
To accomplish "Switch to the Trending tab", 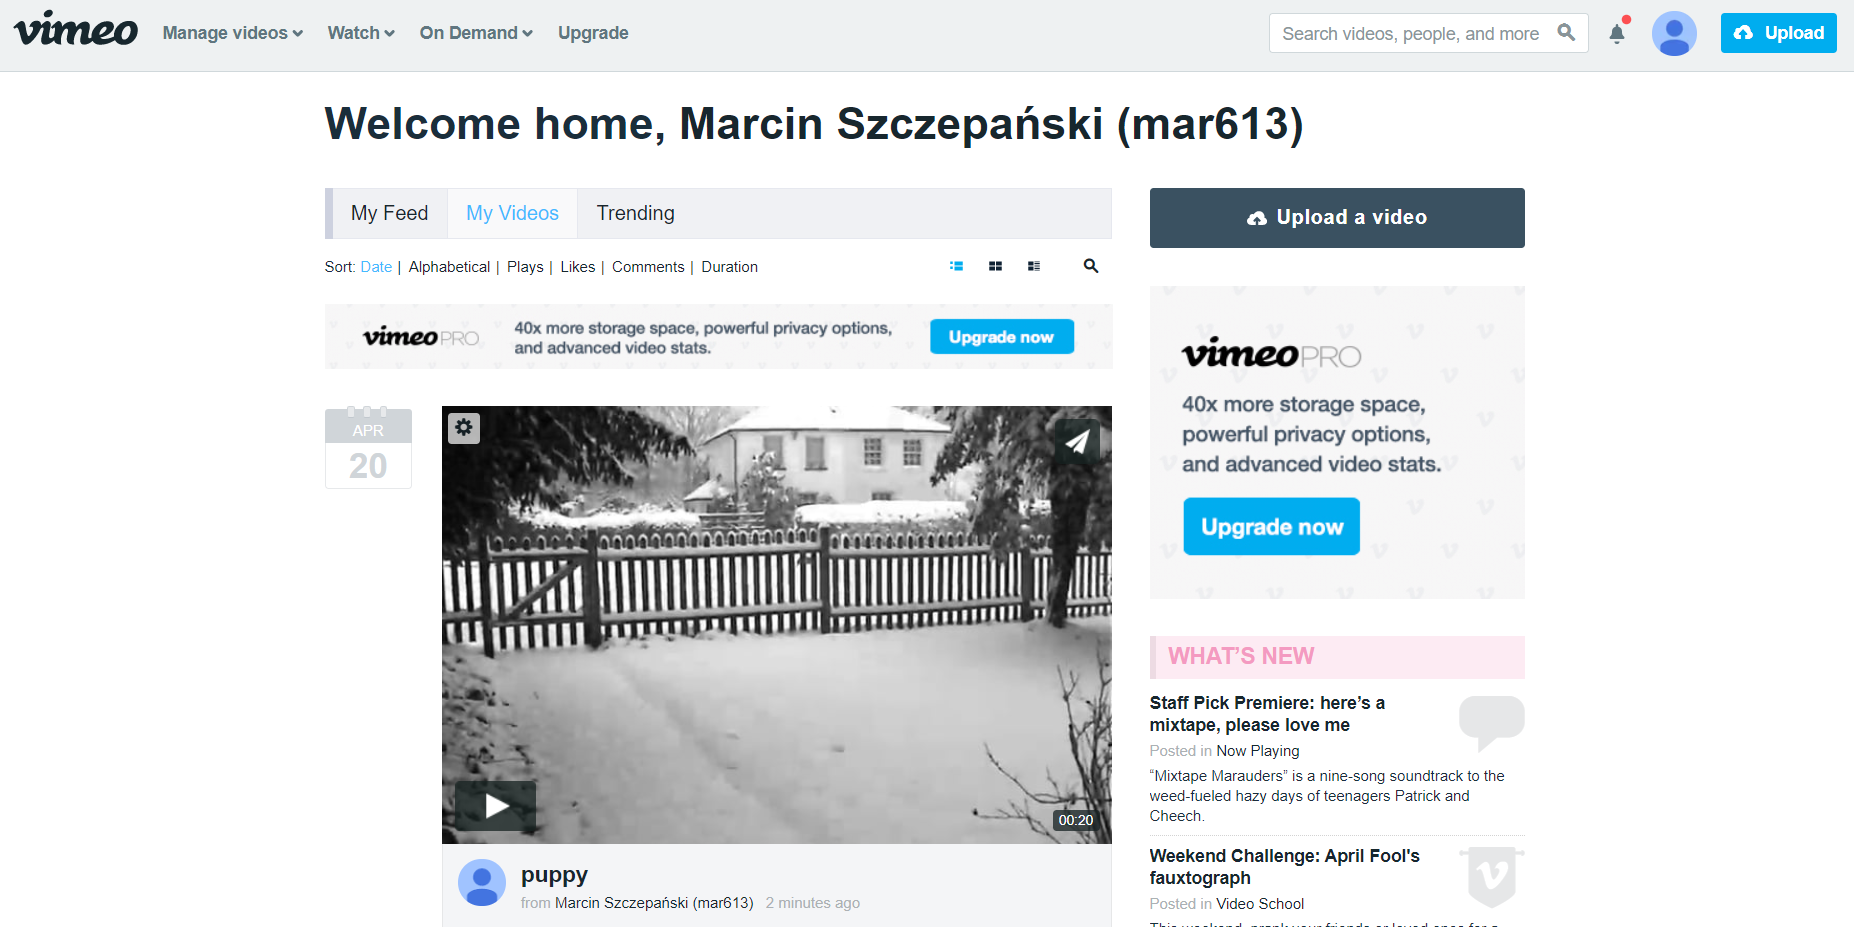I will click(636, 213).
